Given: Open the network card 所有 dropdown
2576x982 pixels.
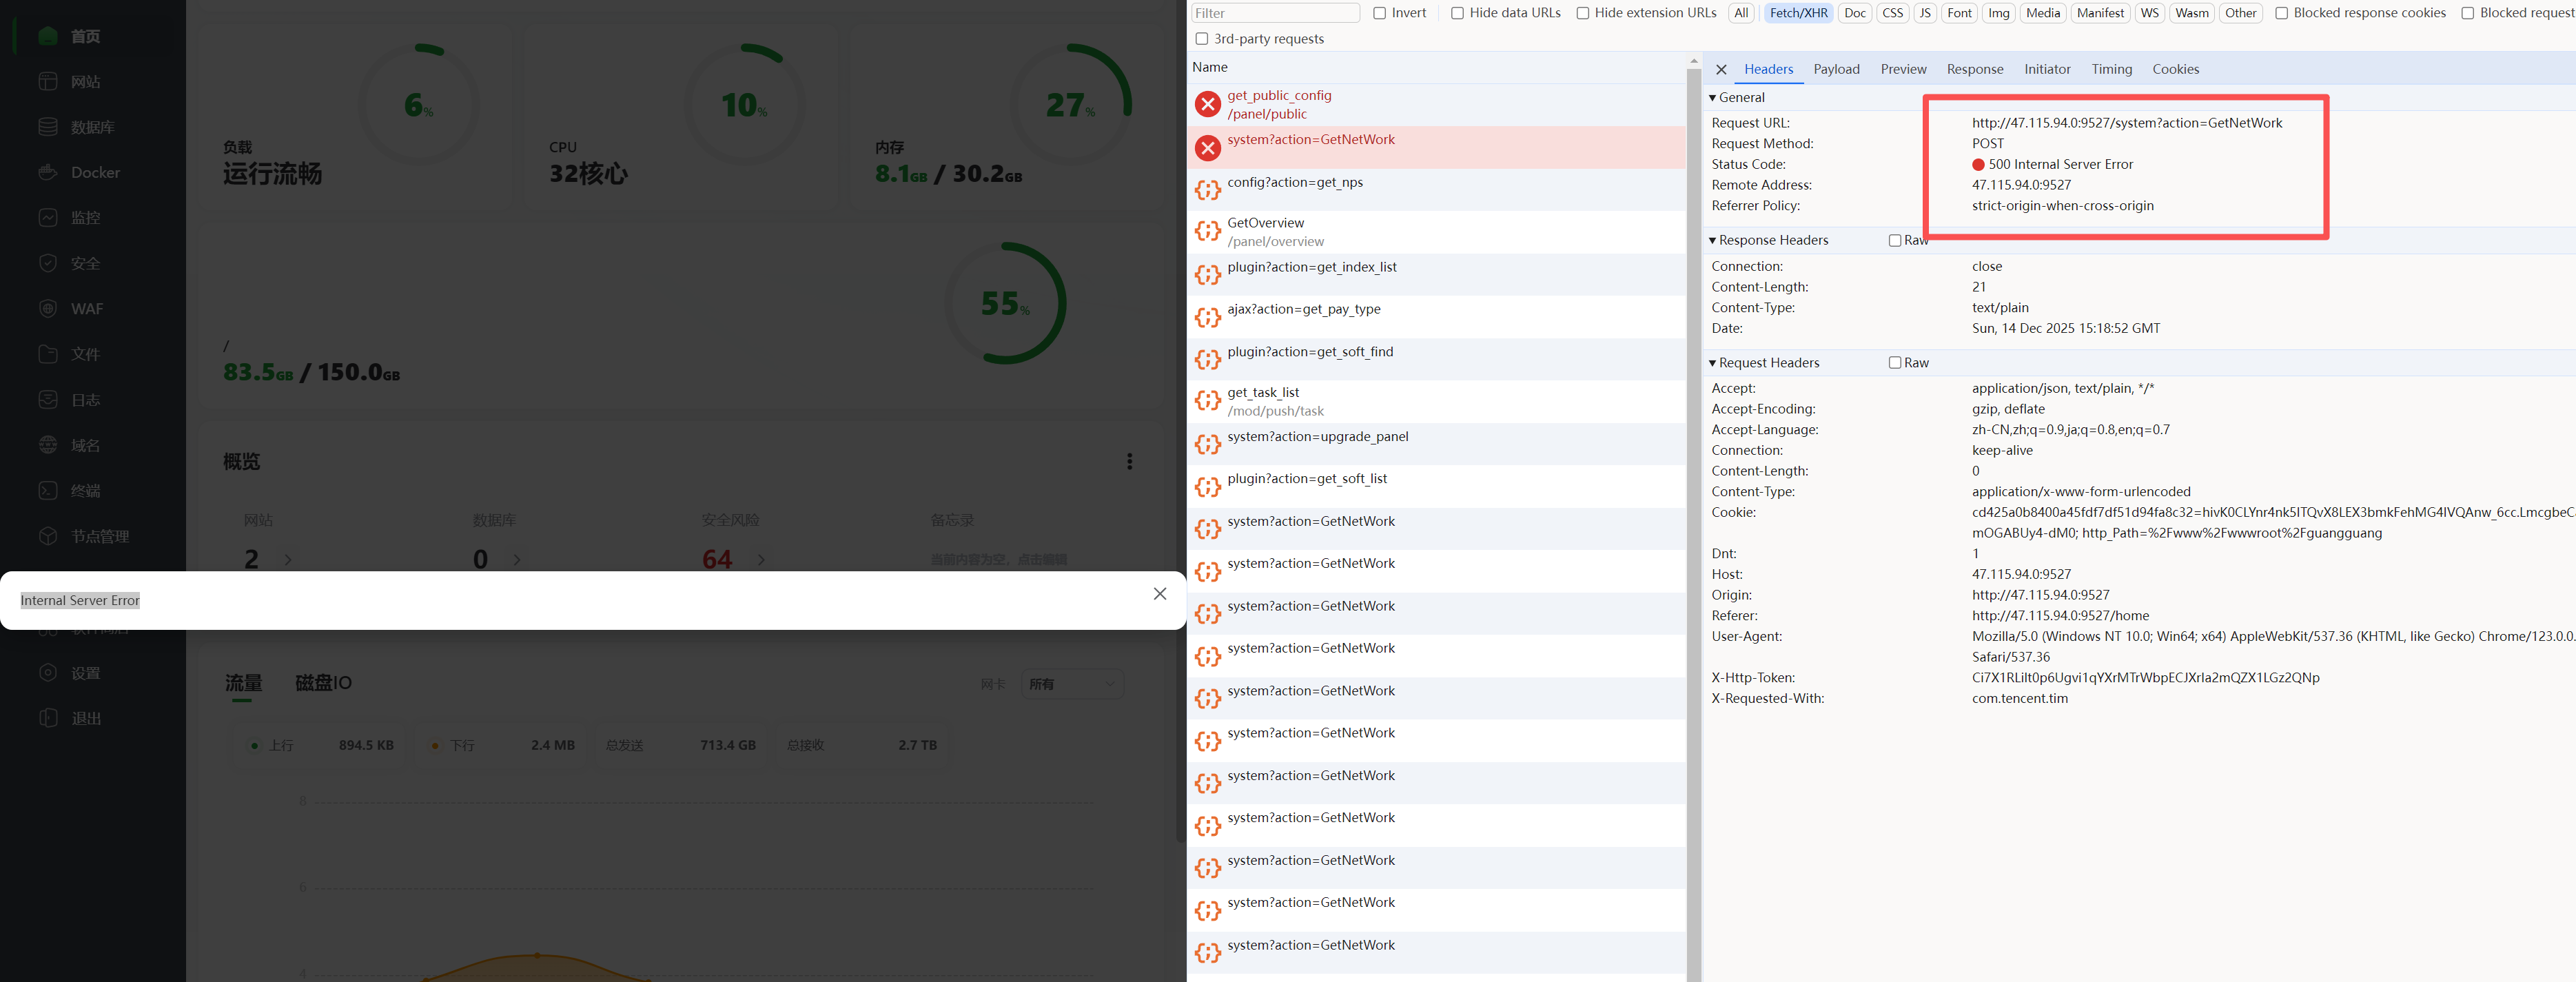Looking at the screenshot, I should coord(1072,684).
